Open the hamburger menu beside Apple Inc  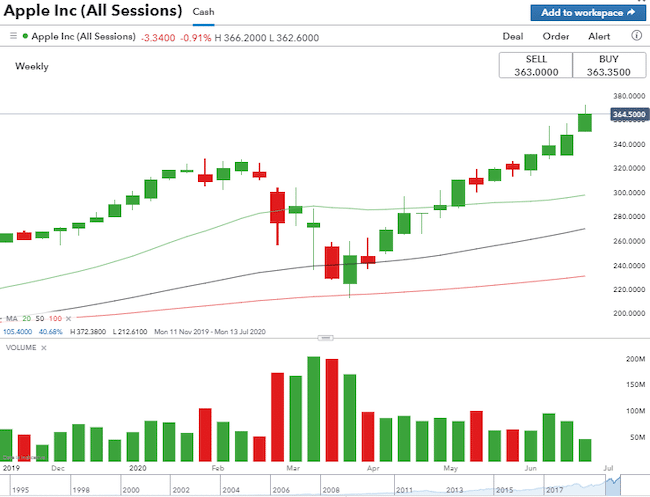(13, 36)
